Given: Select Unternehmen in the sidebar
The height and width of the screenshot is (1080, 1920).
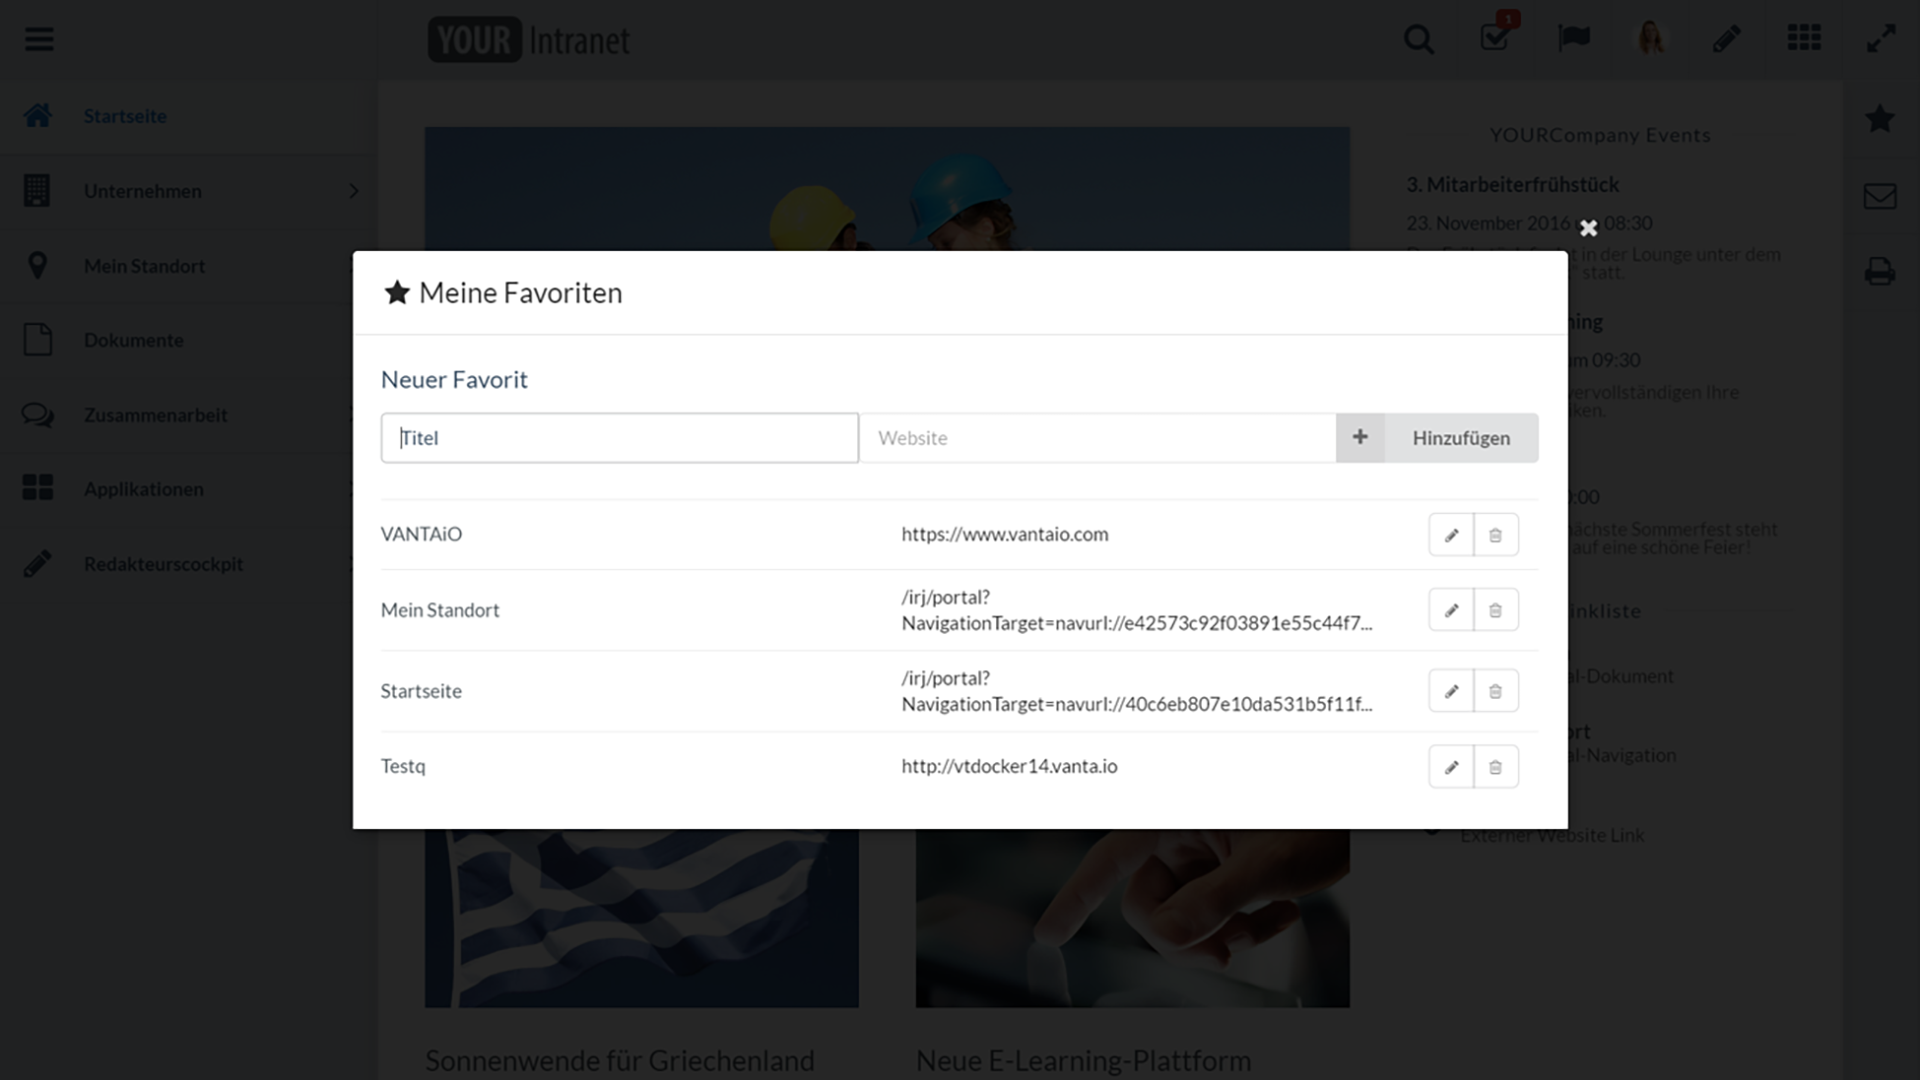Looking at the screenshot, I should (x=188, y=191).
